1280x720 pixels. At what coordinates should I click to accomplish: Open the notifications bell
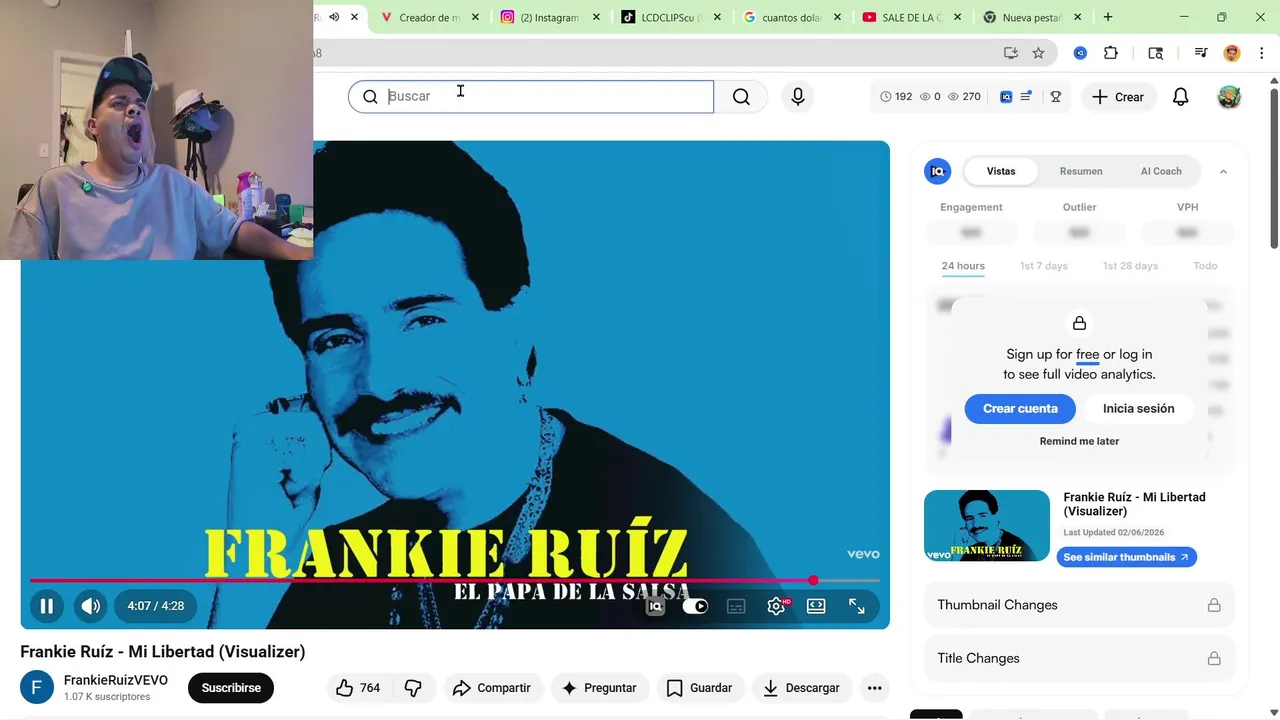click(x=1180, y=97)
